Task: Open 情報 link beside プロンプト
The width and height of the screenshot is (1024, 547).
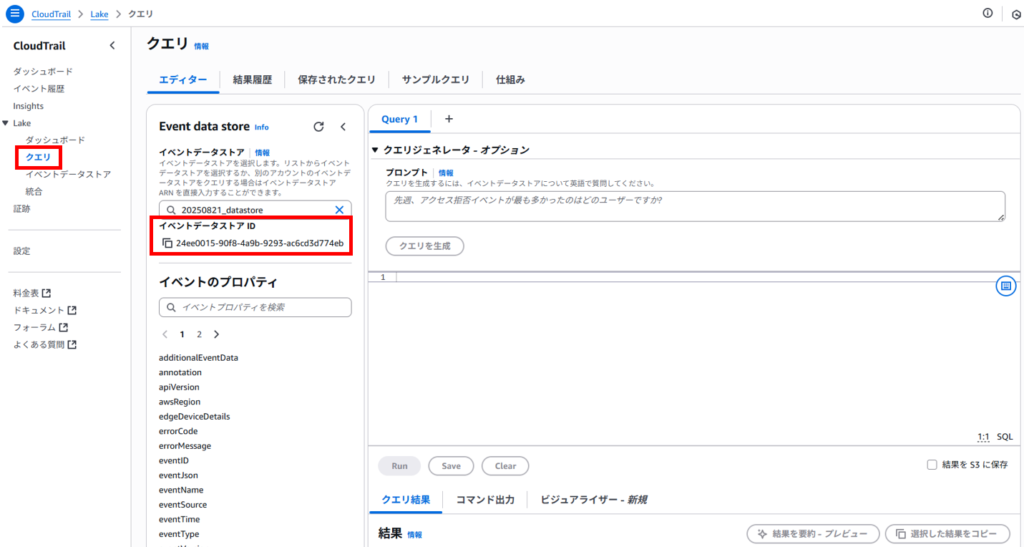Action: 445,173
